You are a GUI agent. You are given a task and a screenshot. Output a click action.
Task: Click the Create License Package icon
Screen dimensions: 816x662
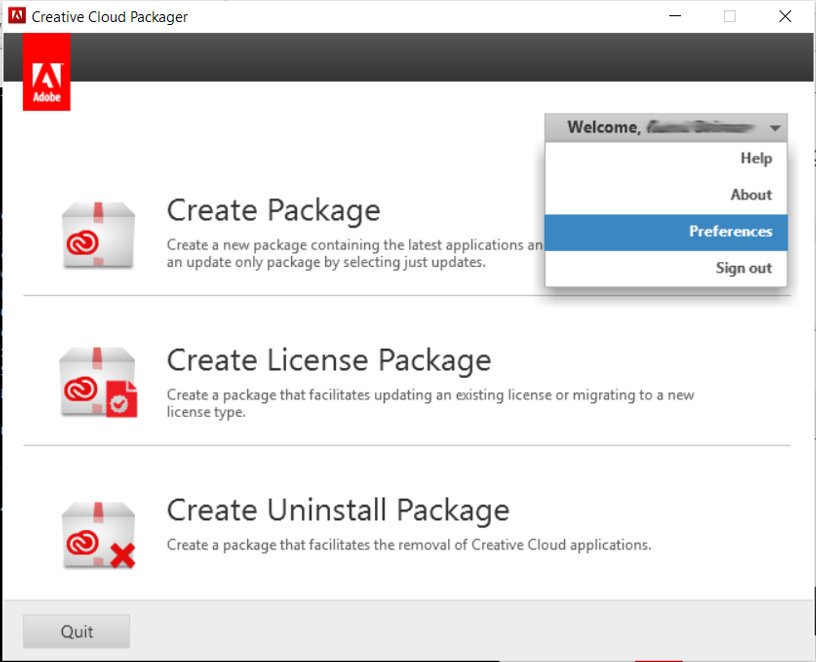tap(97, 381)
